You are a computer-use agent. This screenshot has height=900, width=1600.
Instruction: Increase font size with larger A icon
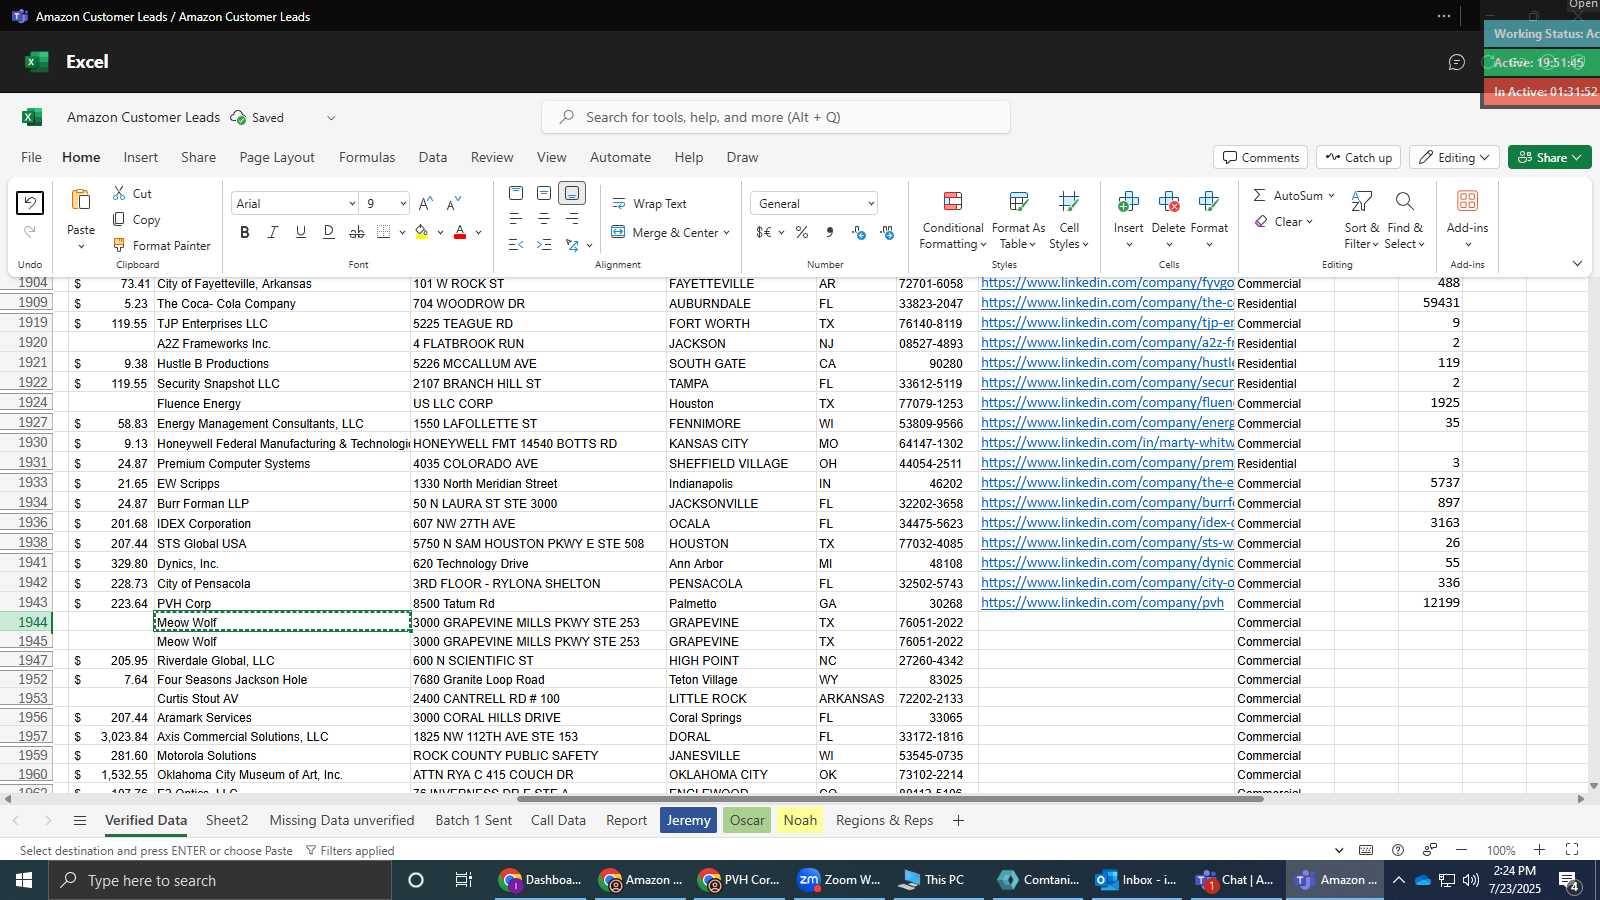pos(426,203)
